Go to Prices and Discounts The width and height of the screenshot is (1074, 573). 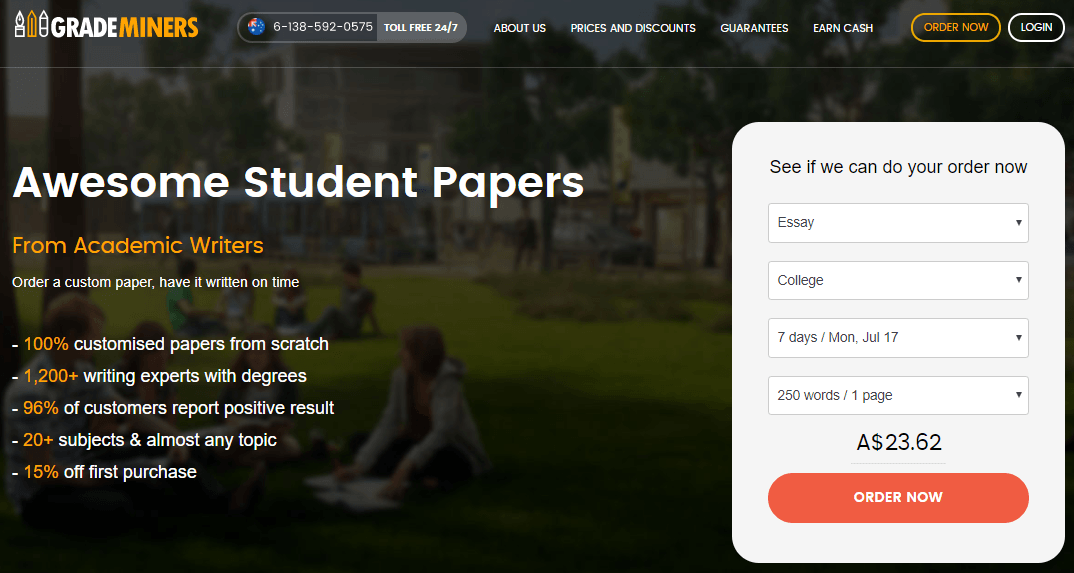(633, 28)
